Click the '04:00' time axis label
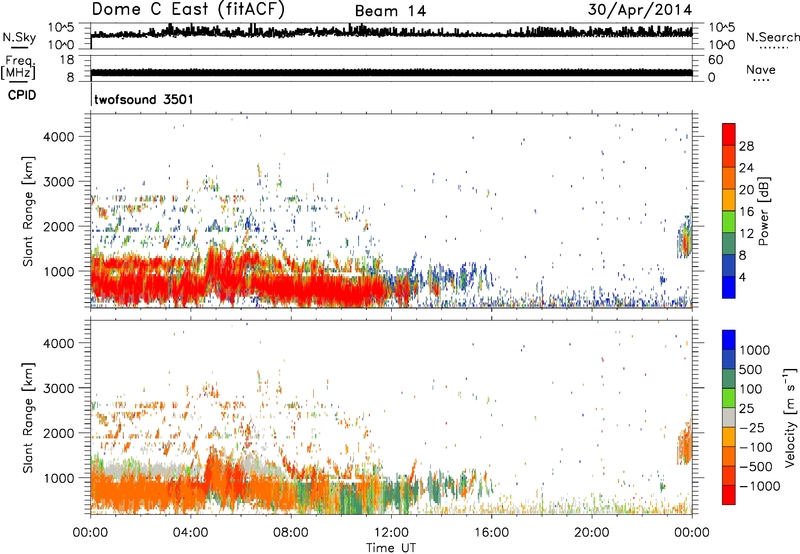Viewport: 800px width, 554px height. click(x=191, y=533)
